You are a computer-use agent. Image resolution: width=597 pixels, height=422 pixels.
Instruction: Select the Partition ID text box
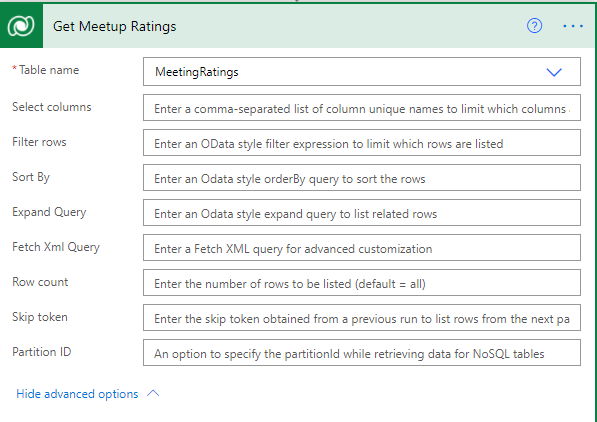(x=362, y=353)
